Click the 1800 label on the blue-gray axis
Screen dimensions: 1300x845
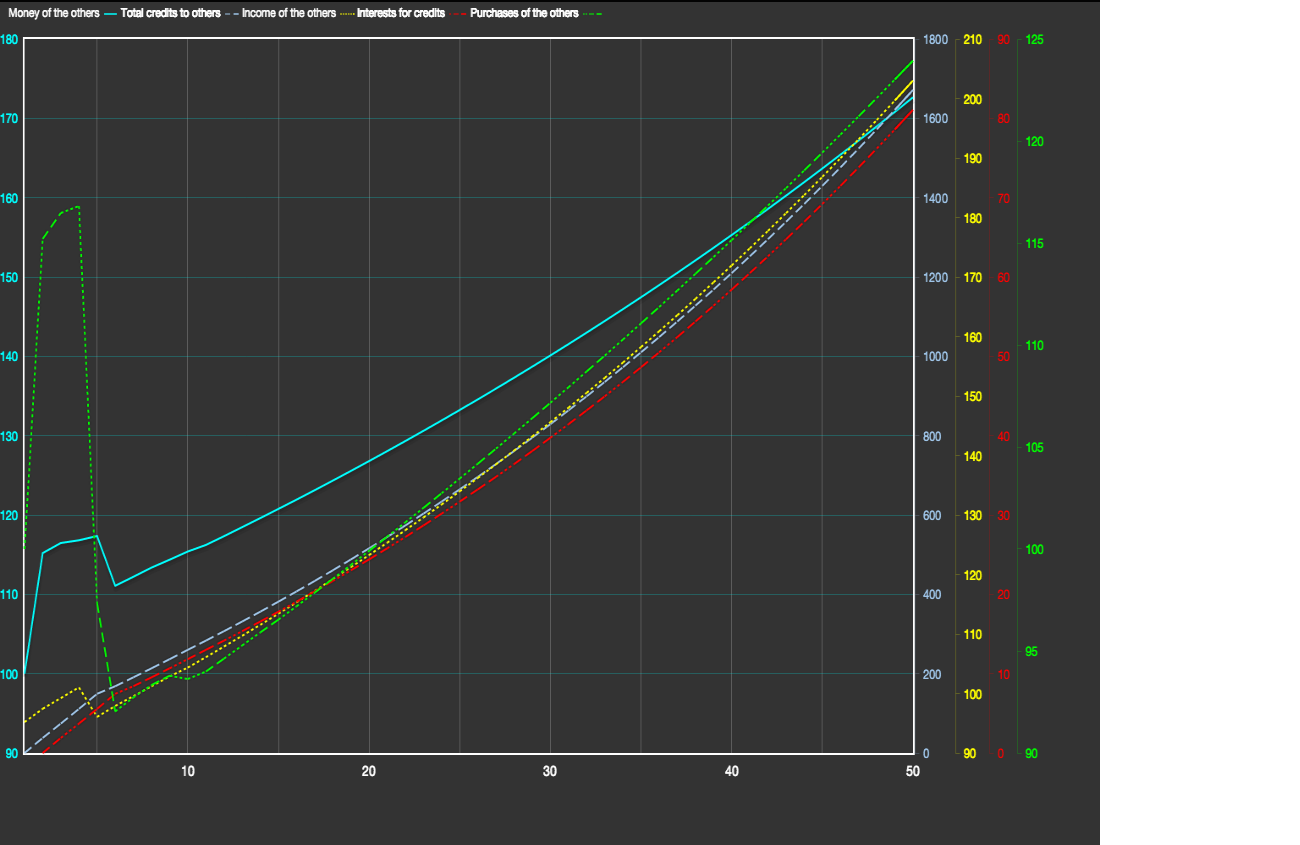[x=935, y=40]
